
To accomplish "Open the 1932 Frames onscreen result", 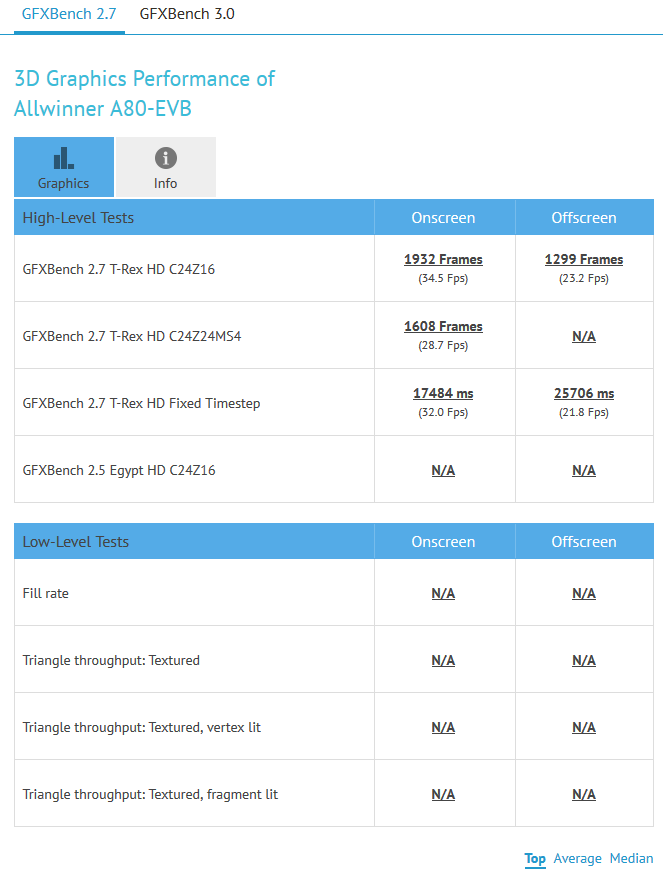I will coord(443,260).
